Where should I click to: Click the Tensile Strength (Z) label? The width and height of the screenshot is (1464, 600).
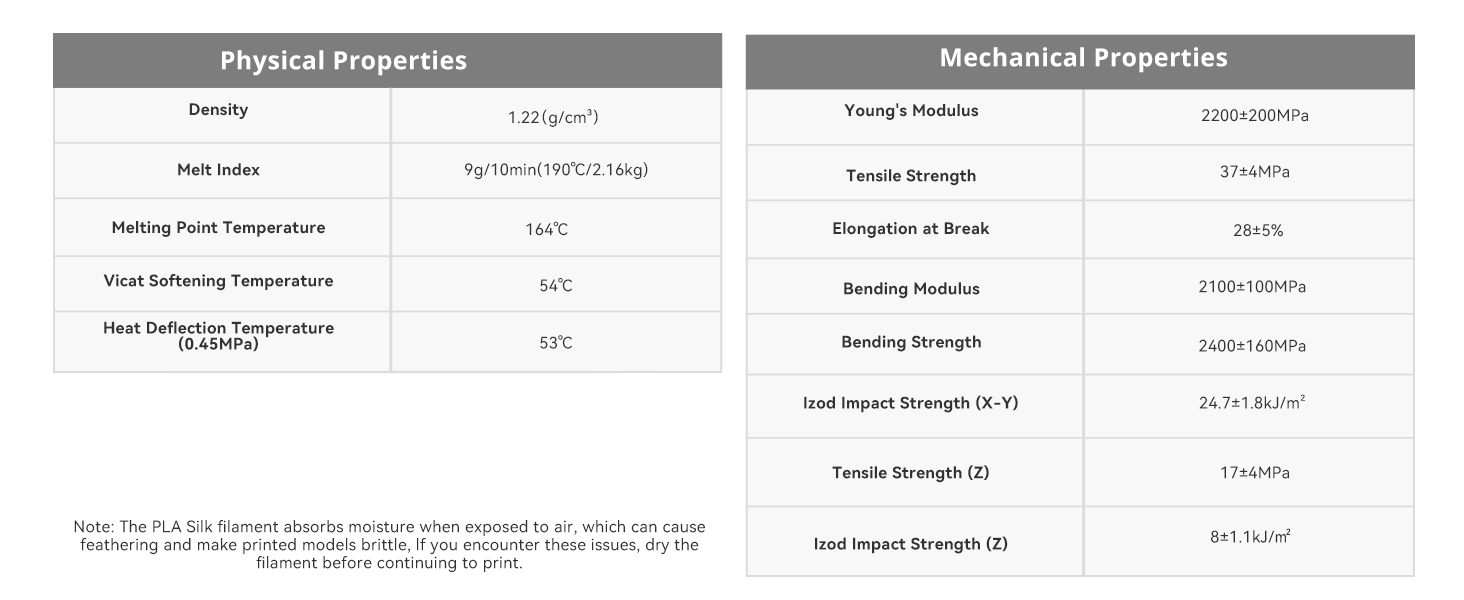pos(910,473)
